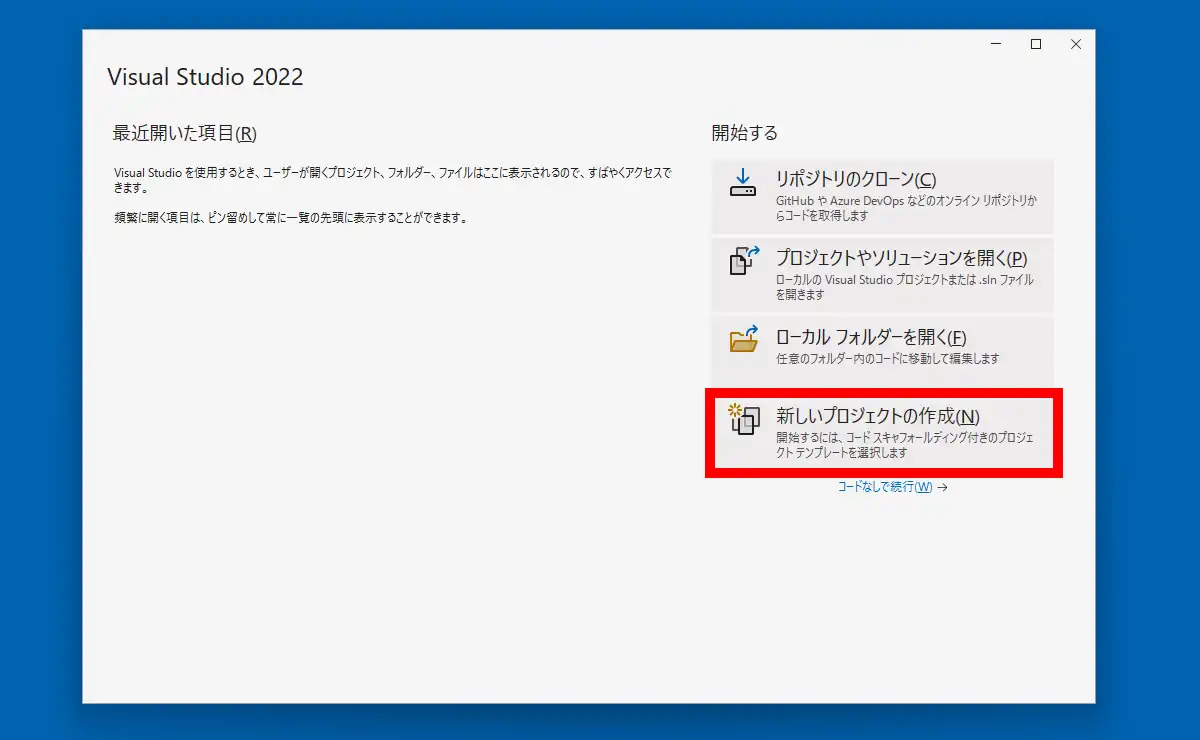
Task: Follow the コードなしで続行(W) link
Action: click(x=892, y=487)
